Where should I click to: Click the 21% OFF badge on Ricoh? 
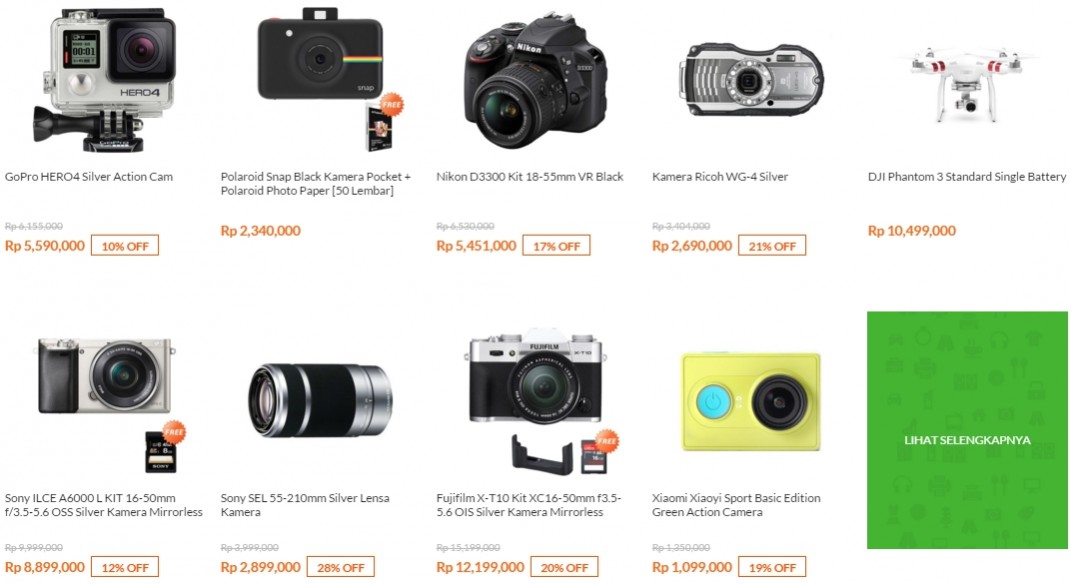tap(772, 246)
